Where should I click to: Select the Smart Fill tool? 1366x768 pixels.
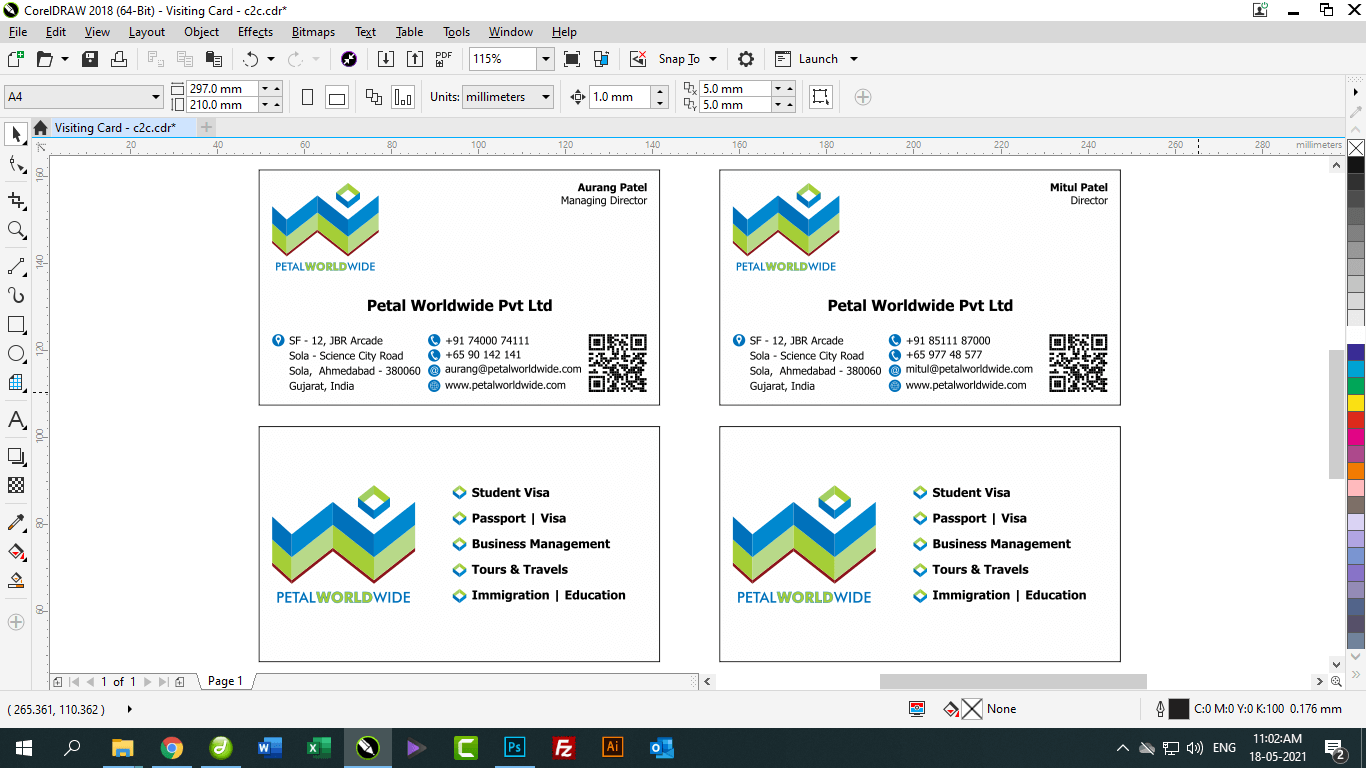(x=16, y=580)
